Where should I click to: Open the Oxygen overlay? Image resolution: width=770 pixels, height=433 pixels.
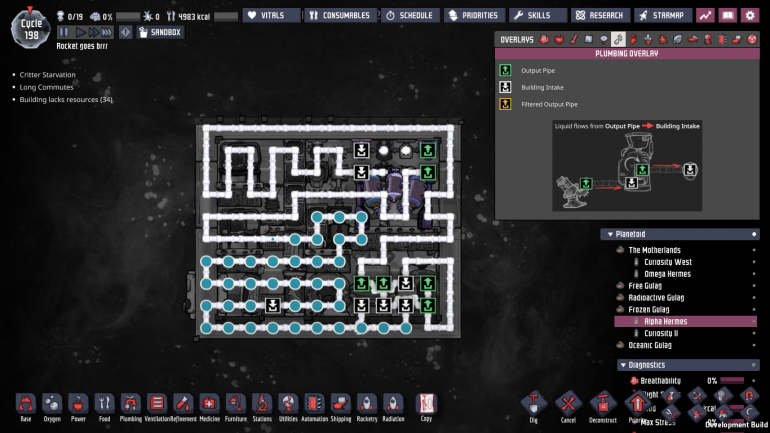(x=544, y=39)
